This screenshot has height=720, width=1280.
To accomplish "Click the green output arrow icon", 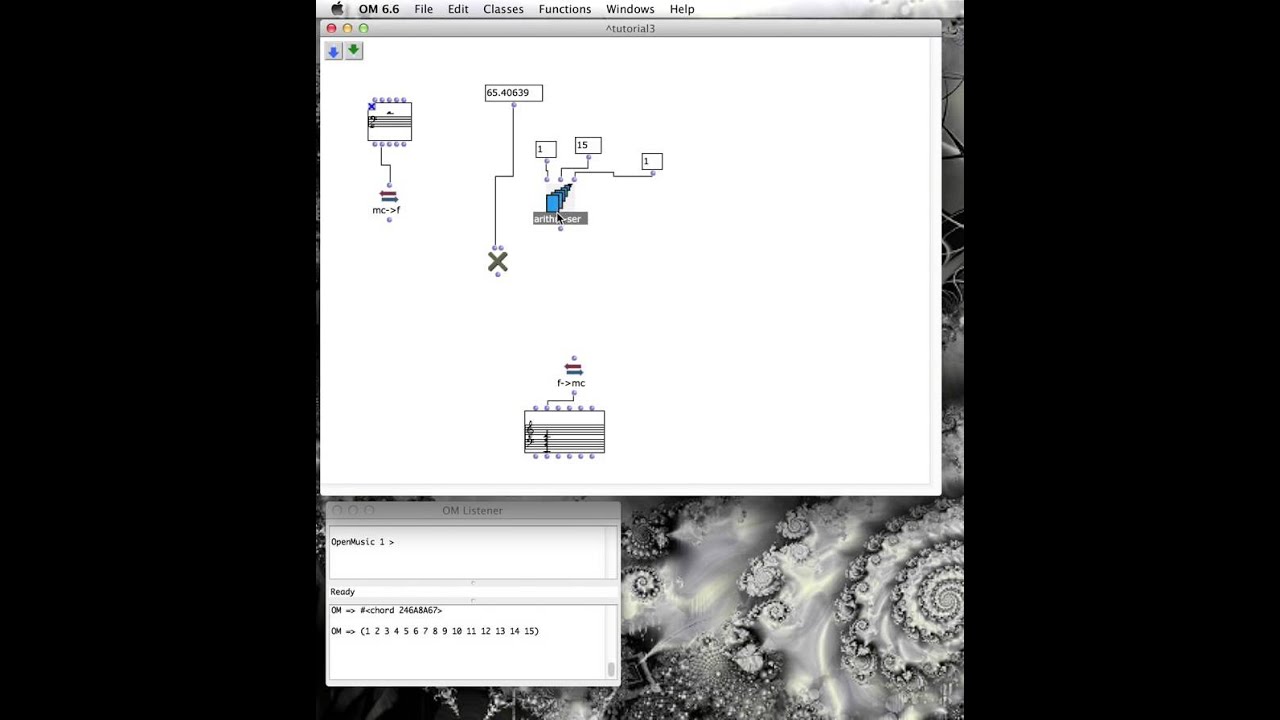I will click(x=354, y=51).
